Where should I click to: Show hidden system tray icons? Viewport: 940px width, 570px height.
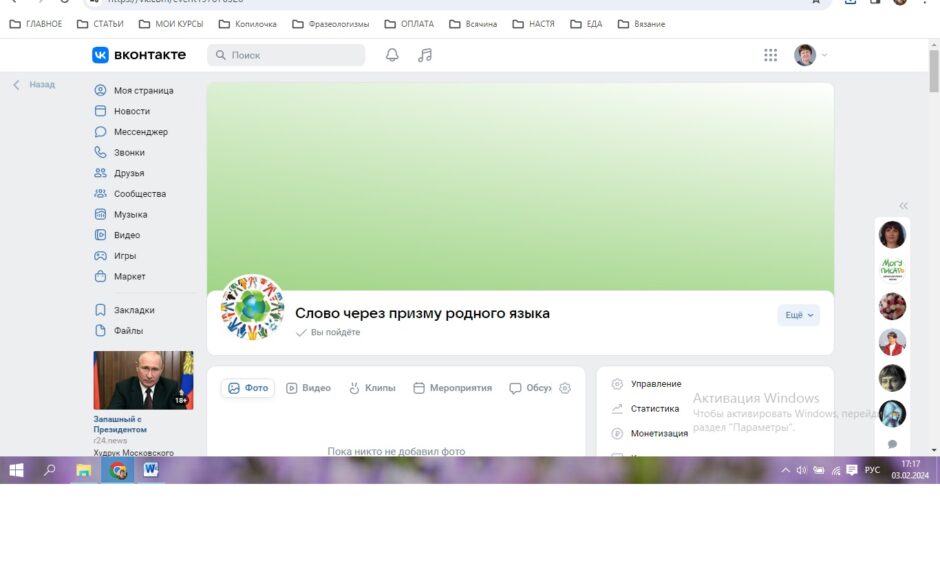[785, 470]
